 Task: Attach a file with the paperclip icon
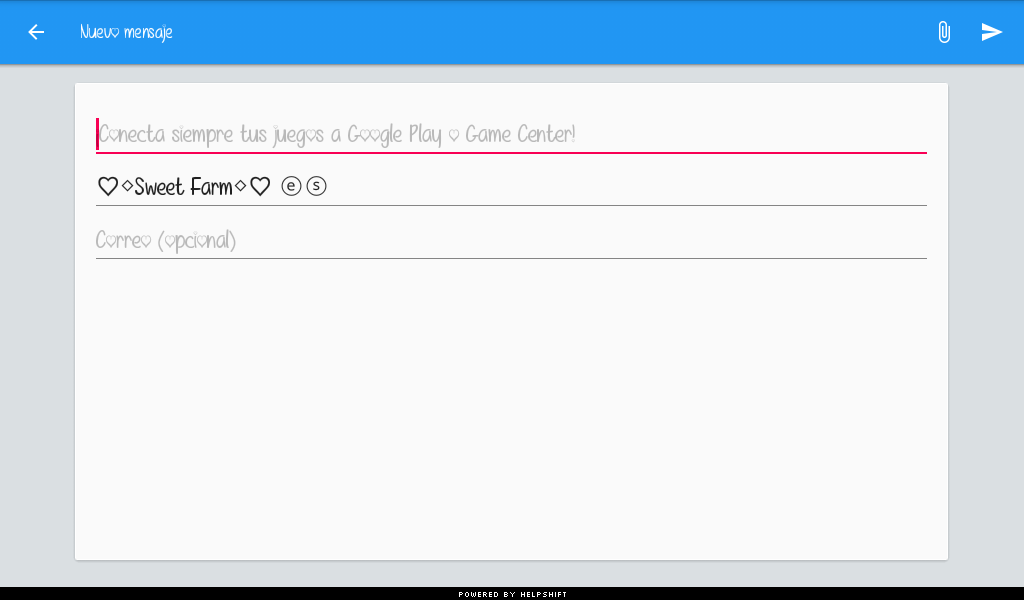pyautogui.click(x=944, y=32)
